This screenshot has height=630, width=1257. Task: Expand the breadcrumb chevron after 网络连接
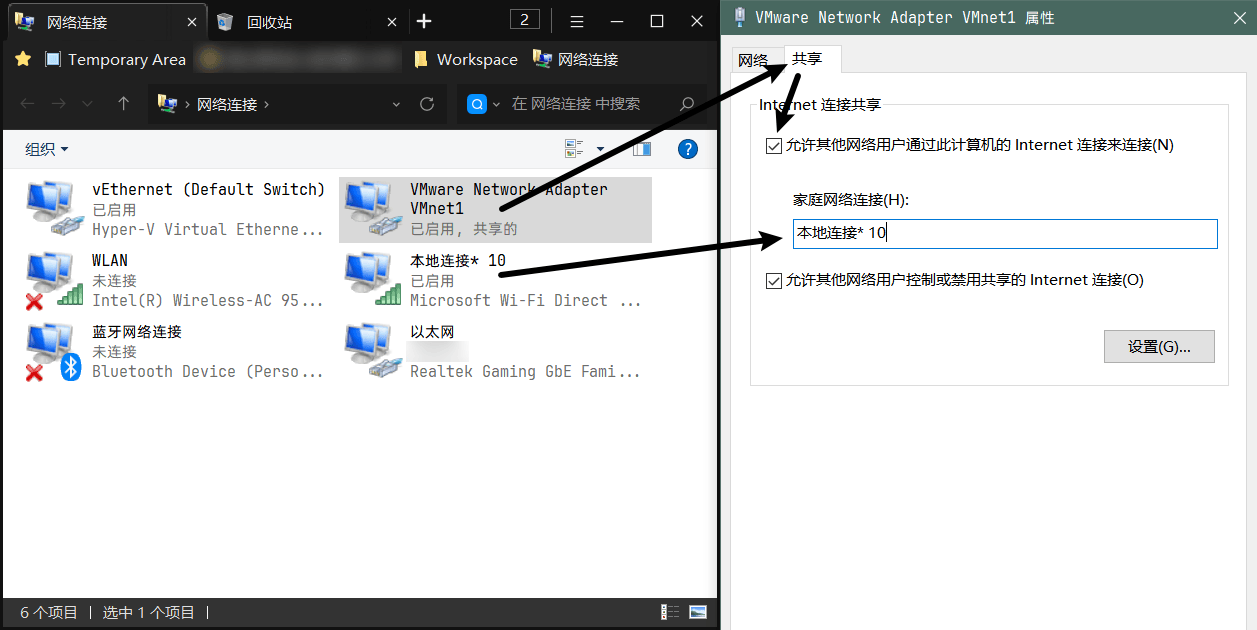click(x=266, y=104)
